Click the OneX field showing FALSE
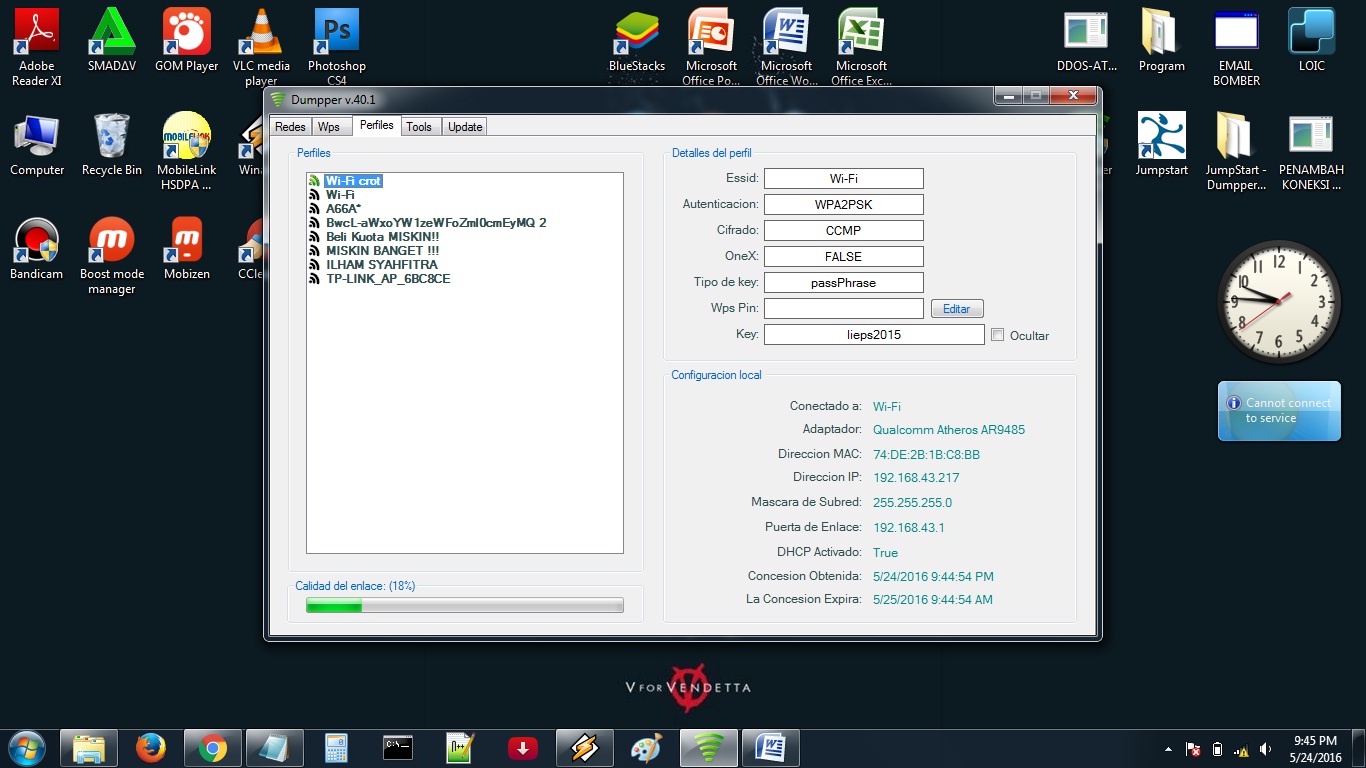 pyautogui.click(x=844, y=256)
